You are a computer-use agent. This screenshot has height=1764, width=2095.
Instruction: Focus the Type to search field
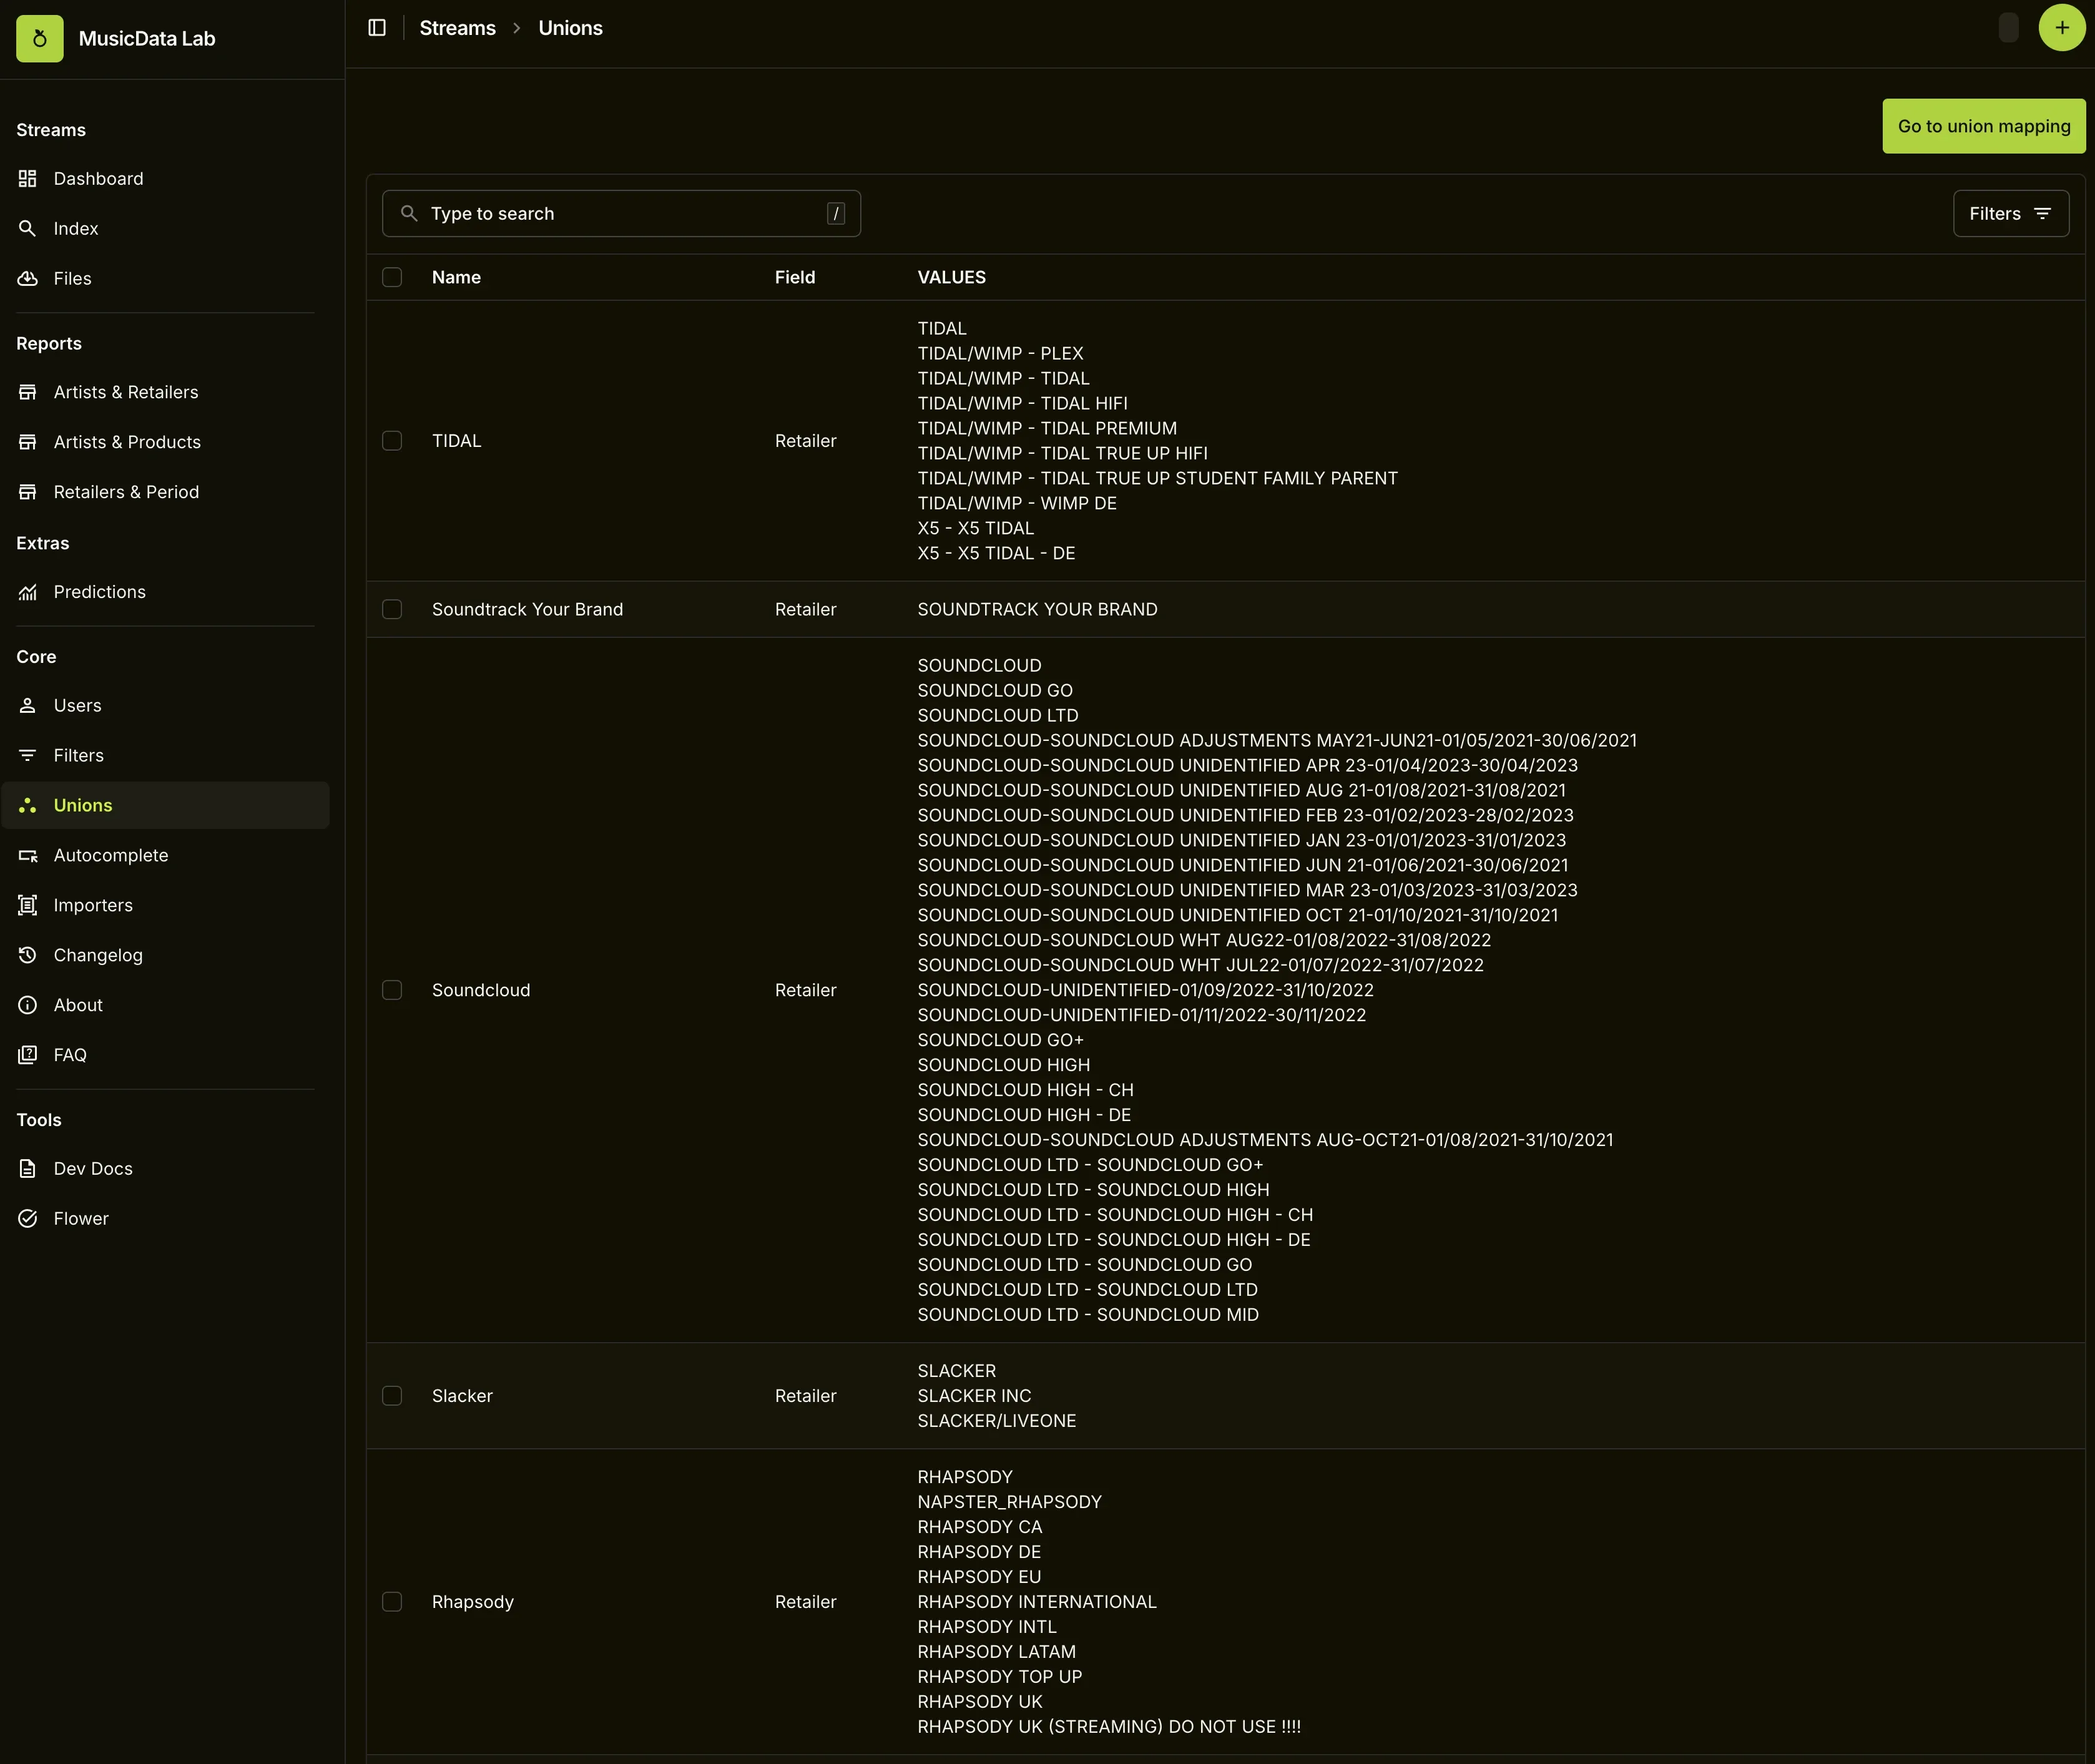[x=621, y=214]
